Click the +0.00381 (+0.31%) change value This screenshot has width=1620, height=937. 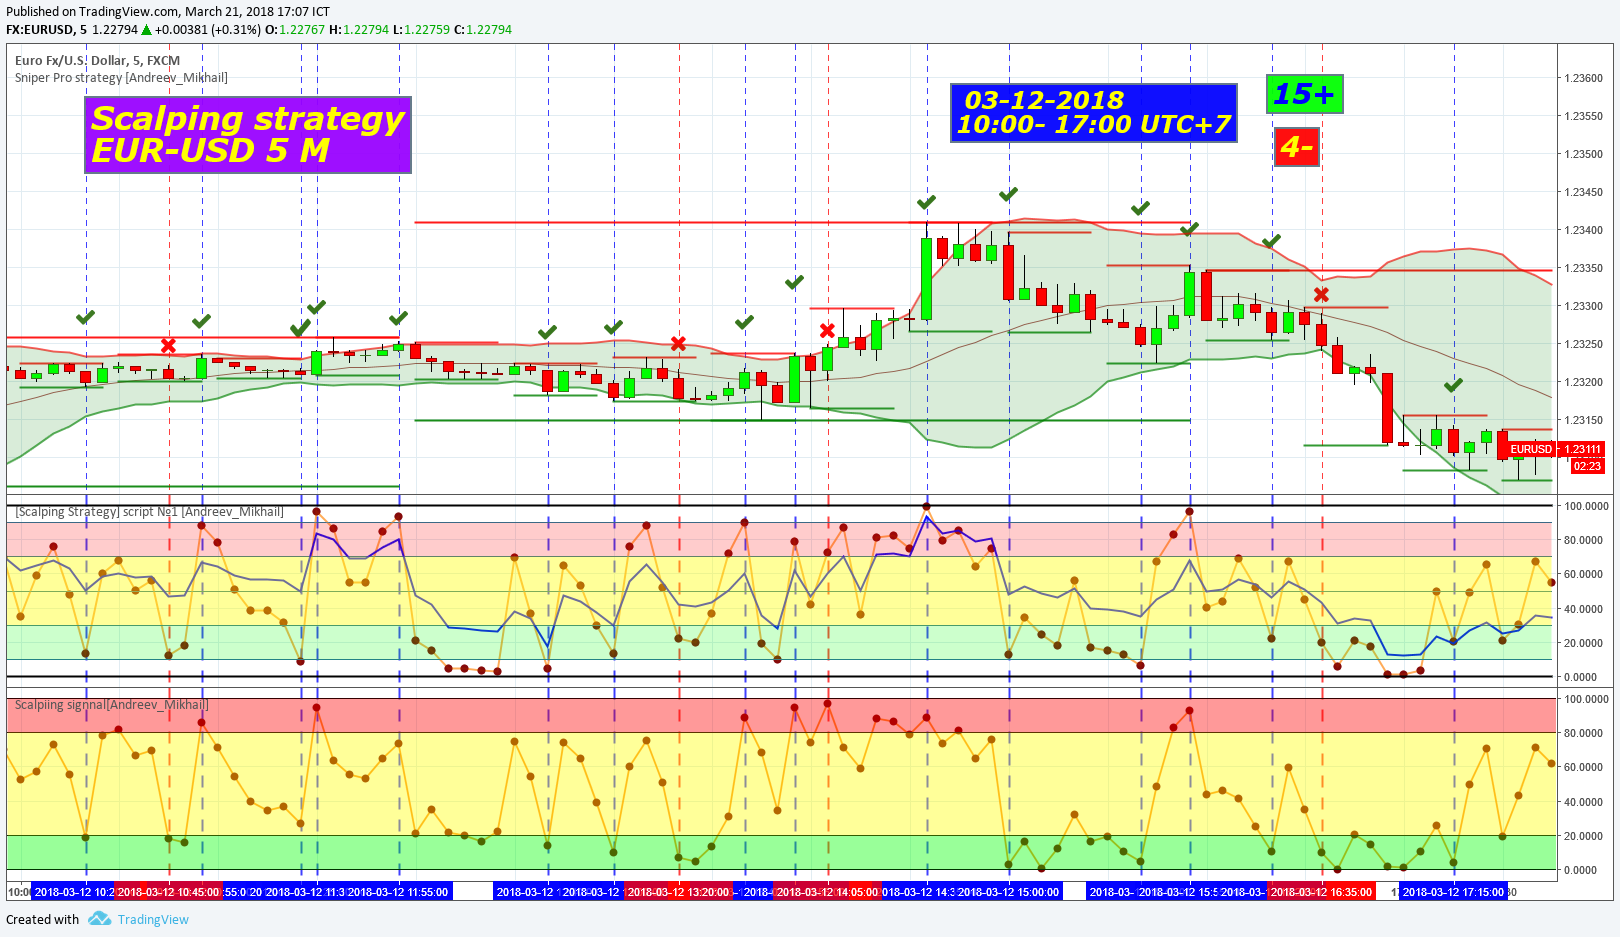click(x=208, y=30)
